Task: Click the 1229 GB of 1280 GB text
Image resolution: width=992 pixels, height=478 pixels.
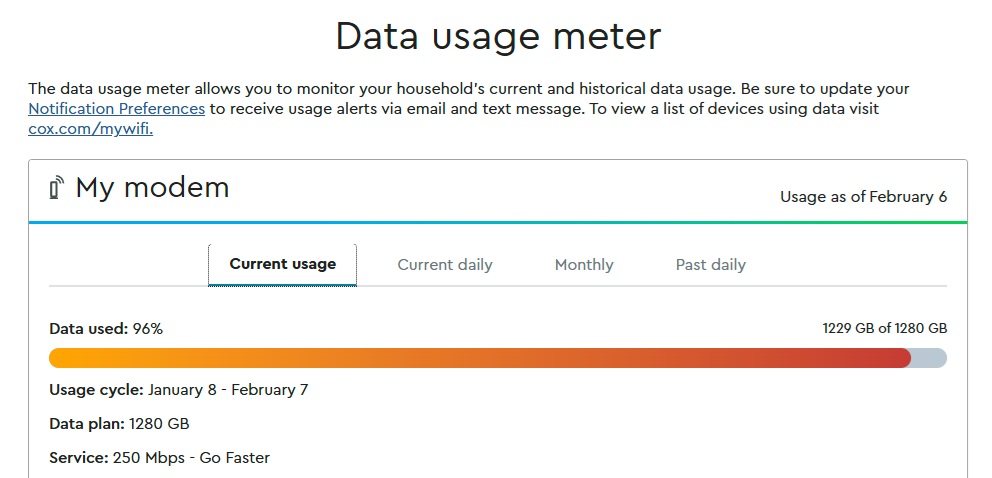Action: click(x=884, y=328)
